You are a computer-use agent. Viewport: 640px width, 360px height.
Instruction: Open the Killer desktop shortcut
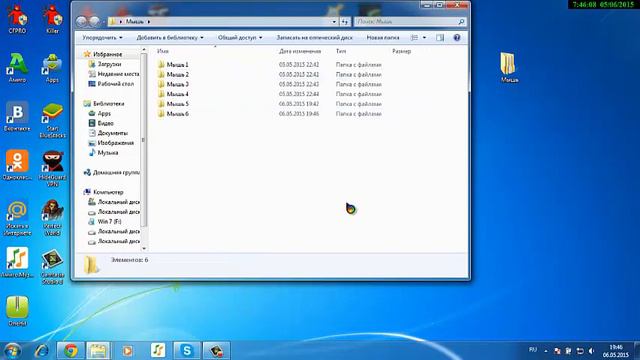53,19
